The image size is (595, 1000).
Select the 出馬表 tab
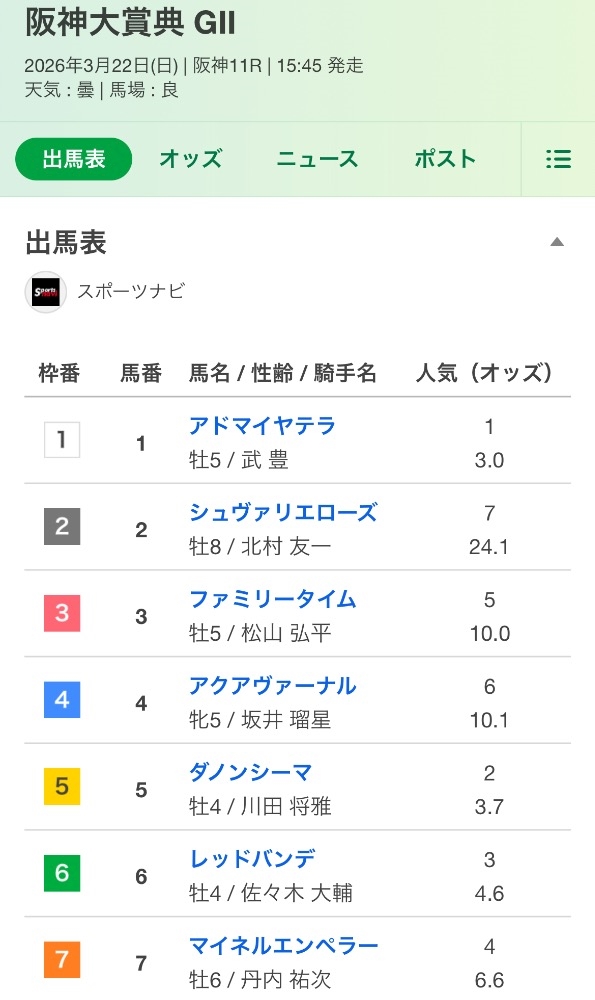73,159
